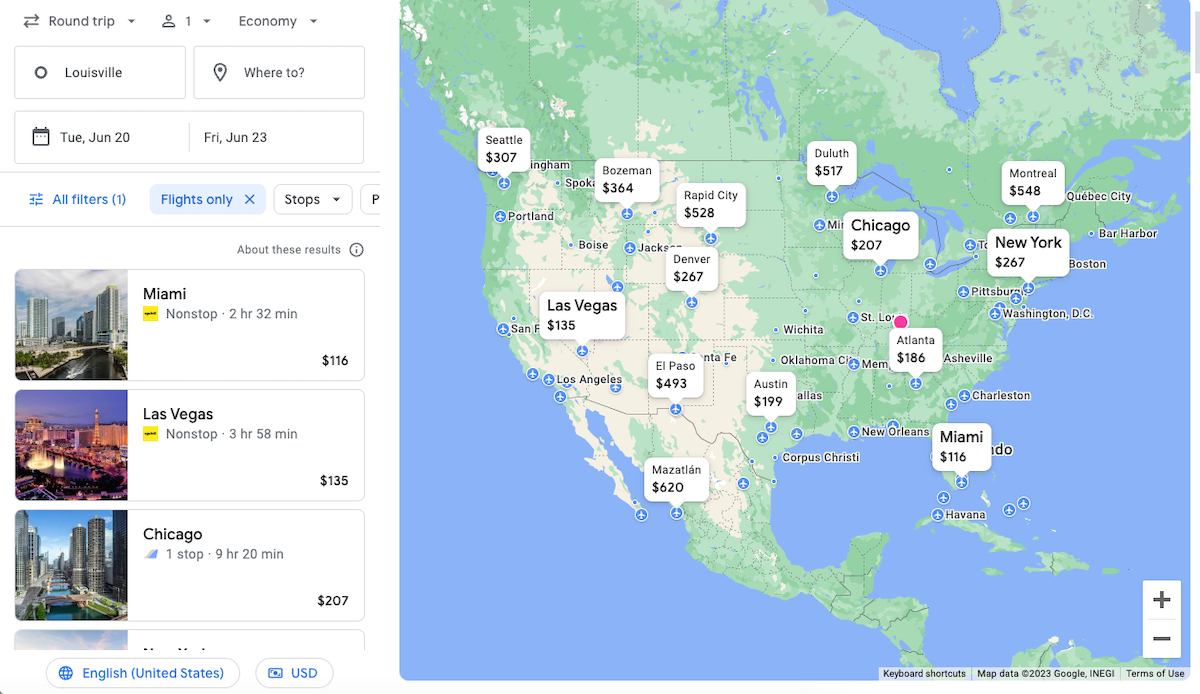The width and height of the screenshot is (1200, 694).
Task: Expand the Stops filter dropdown
Action: coord(312,199)
